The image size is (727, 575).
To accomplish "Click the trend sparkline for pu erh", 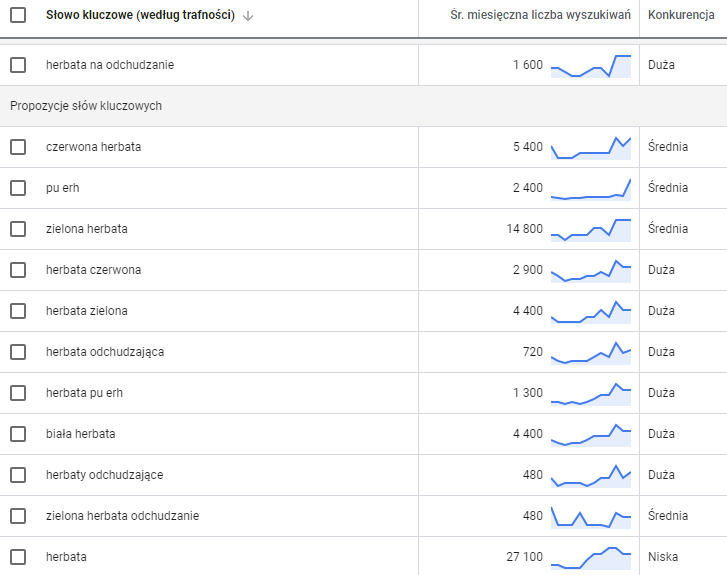I will [x=591, y=188].
